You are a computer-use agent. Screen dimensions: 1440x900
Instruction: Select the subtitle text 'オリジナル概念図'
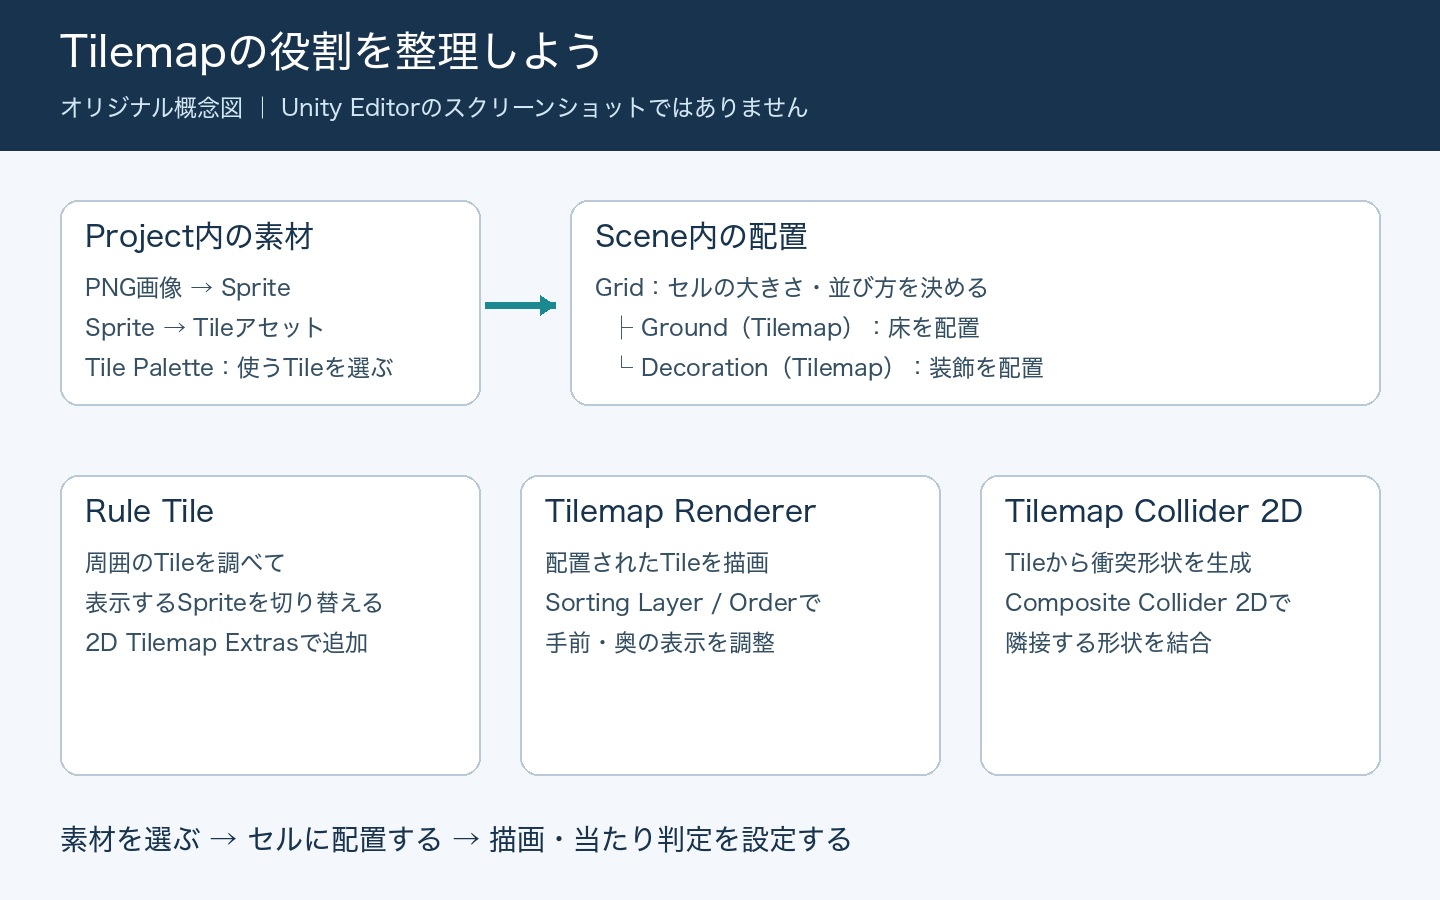coord(152,108)
